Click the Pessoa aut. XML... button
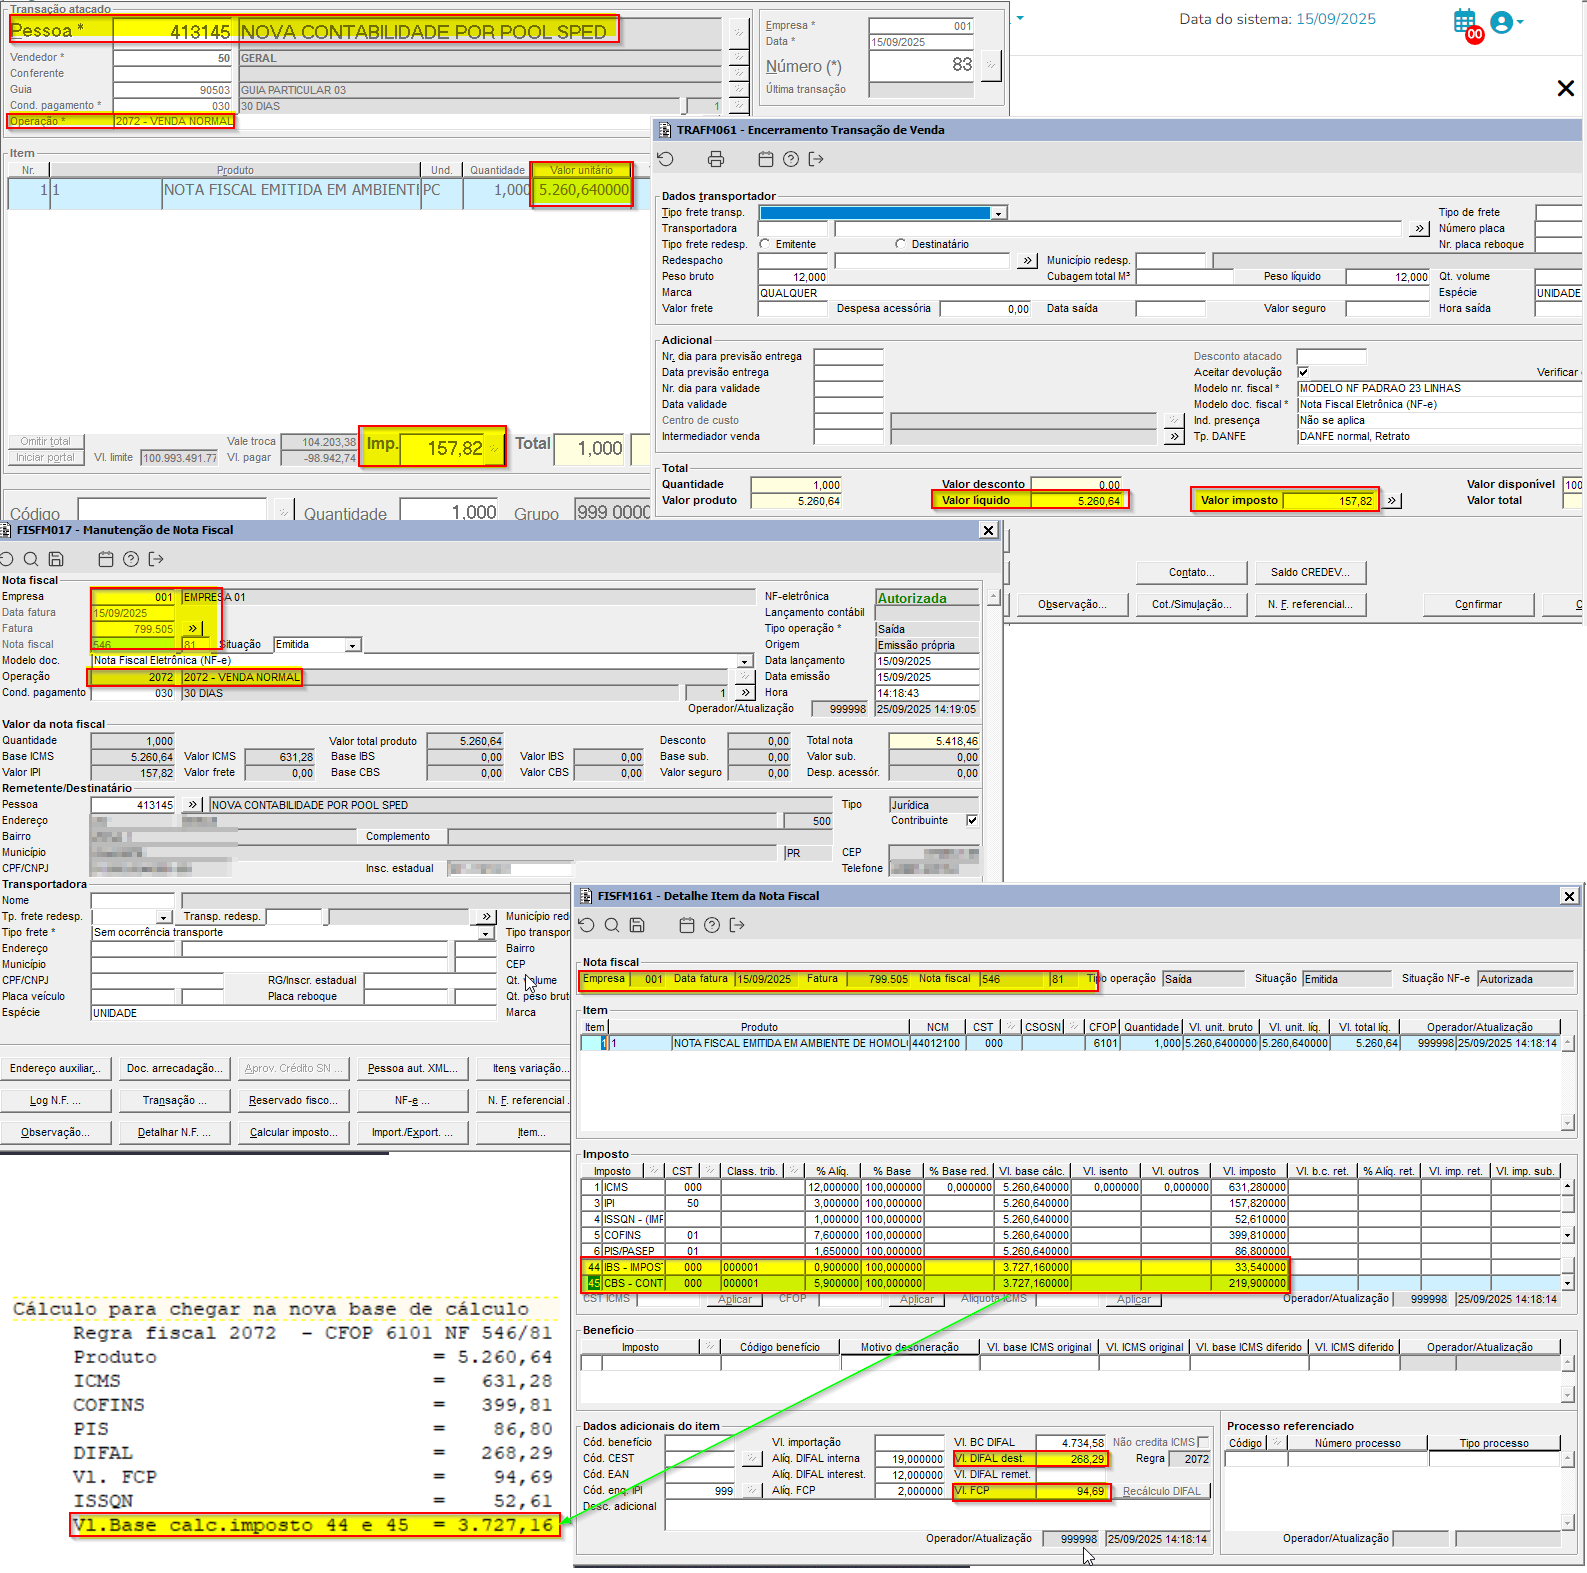Viewport: 1587px width, 1573px height. [x=412, y=1068]
